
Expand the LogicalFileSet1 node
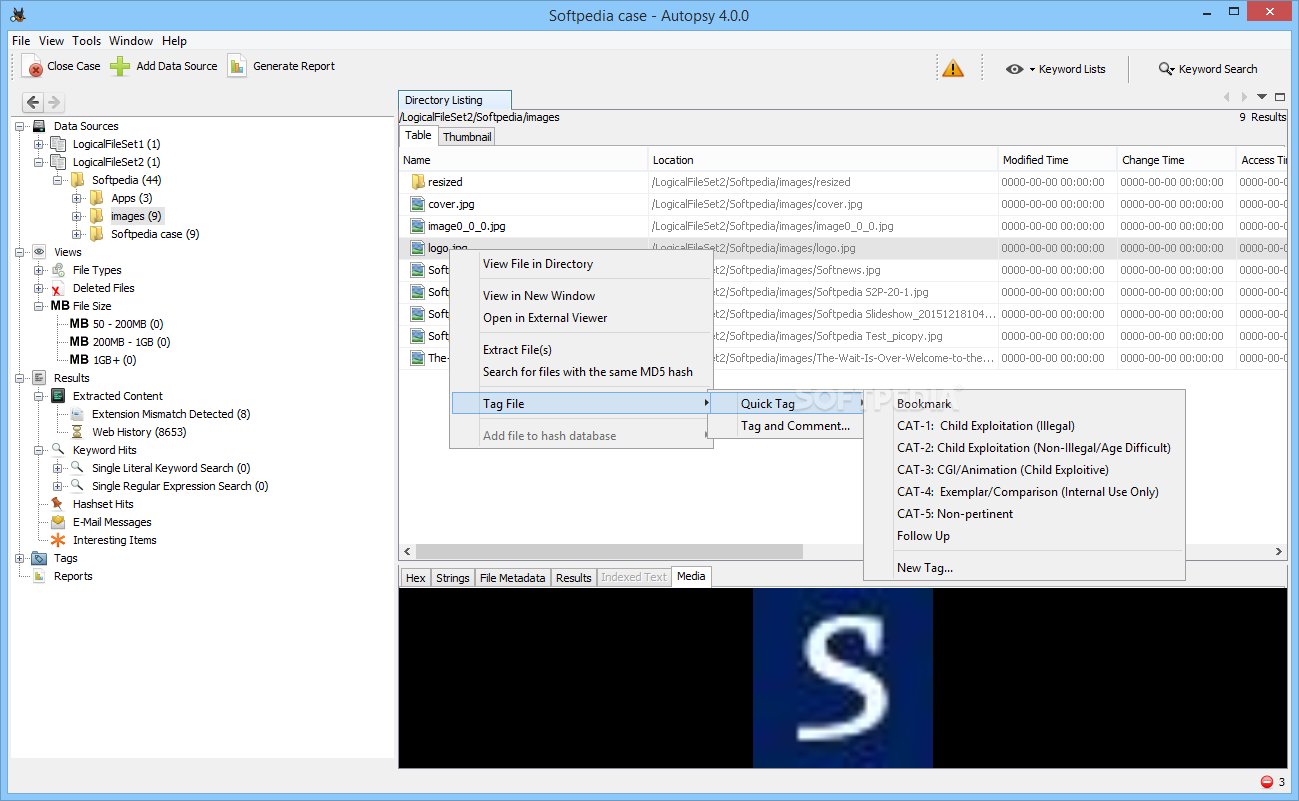coord(39,144)
